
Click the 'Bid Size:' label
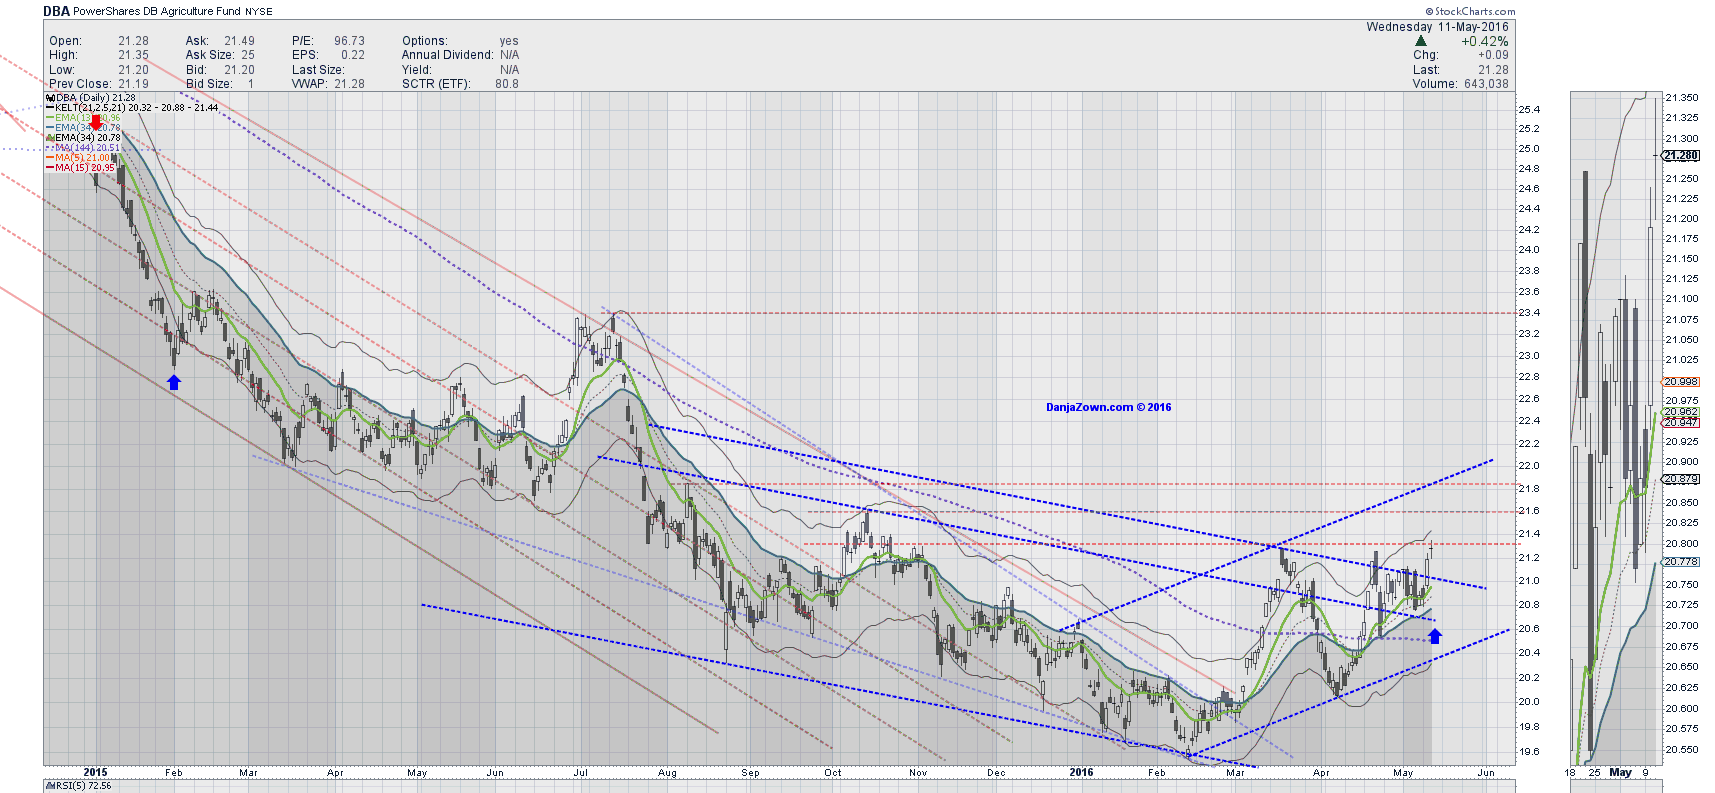(209, 84)
